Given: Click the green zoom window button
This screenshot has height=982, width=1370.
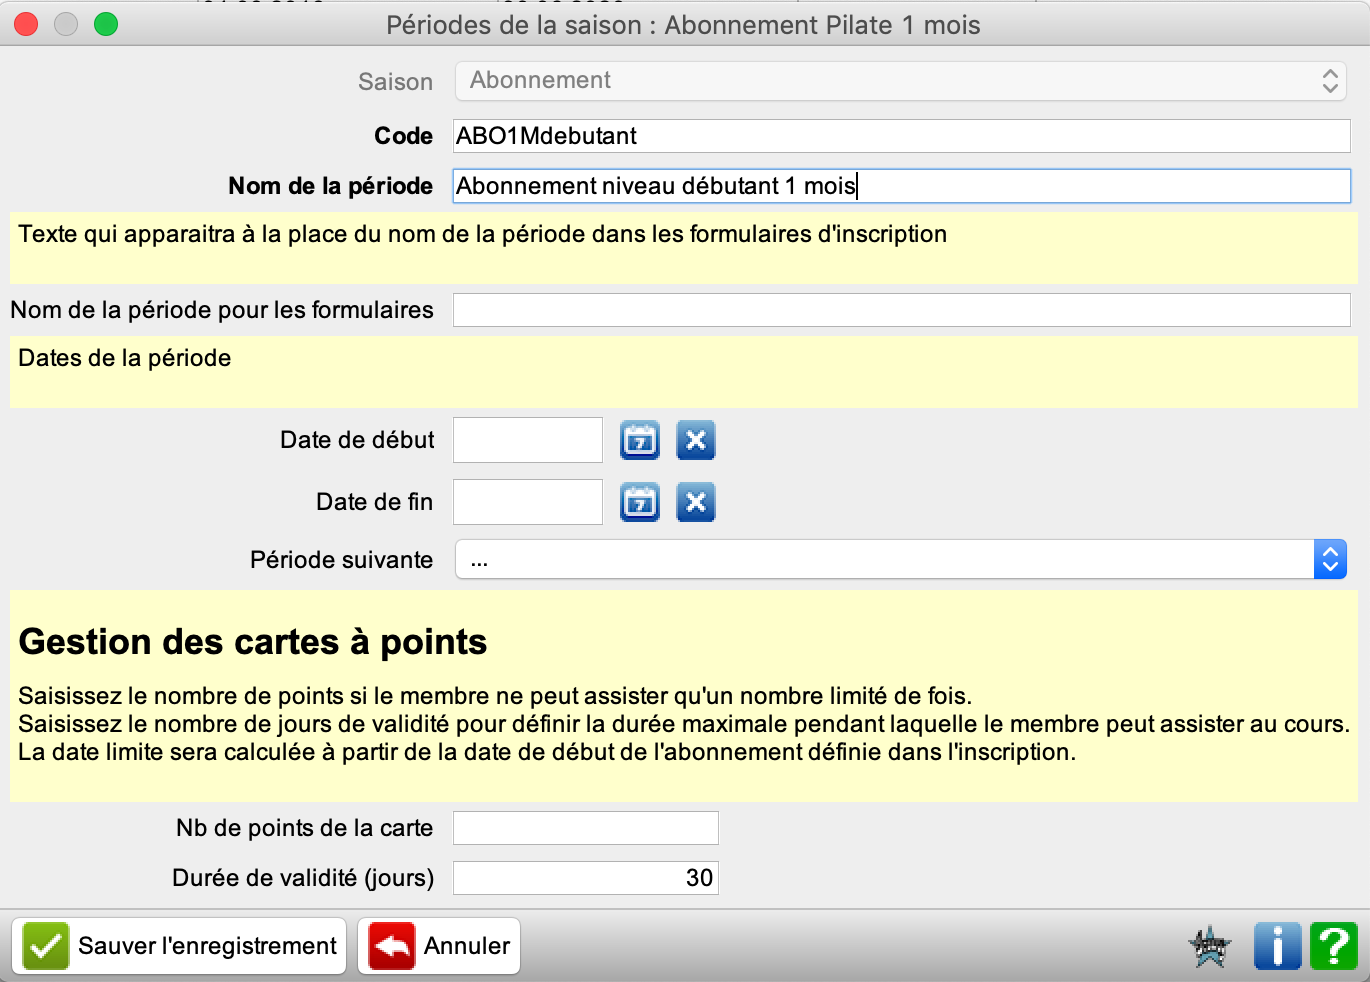Looking at the screenshot, I should coord(106,24).
